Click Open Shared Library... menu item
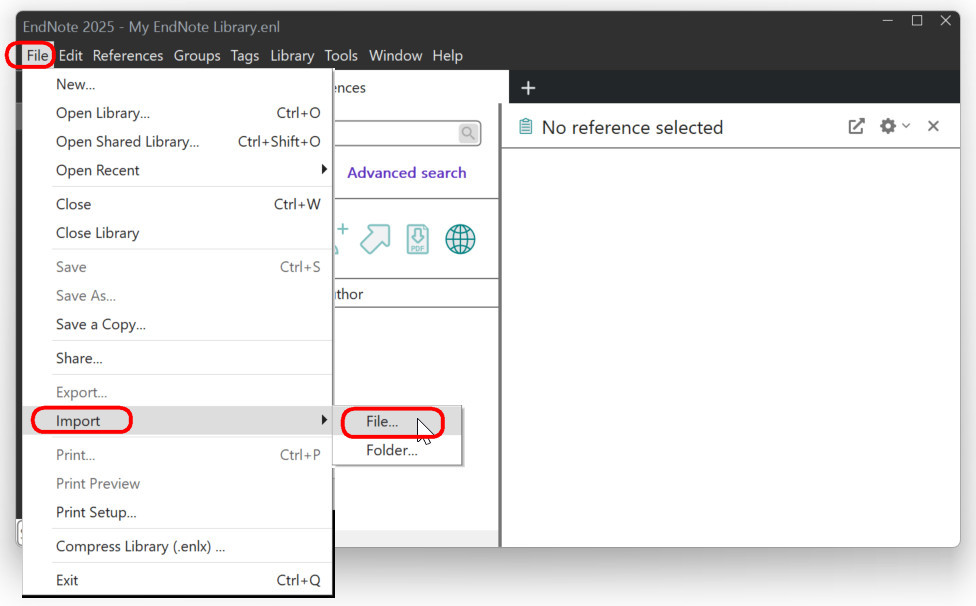Viewport: 976px width, 606px height. 127,142
